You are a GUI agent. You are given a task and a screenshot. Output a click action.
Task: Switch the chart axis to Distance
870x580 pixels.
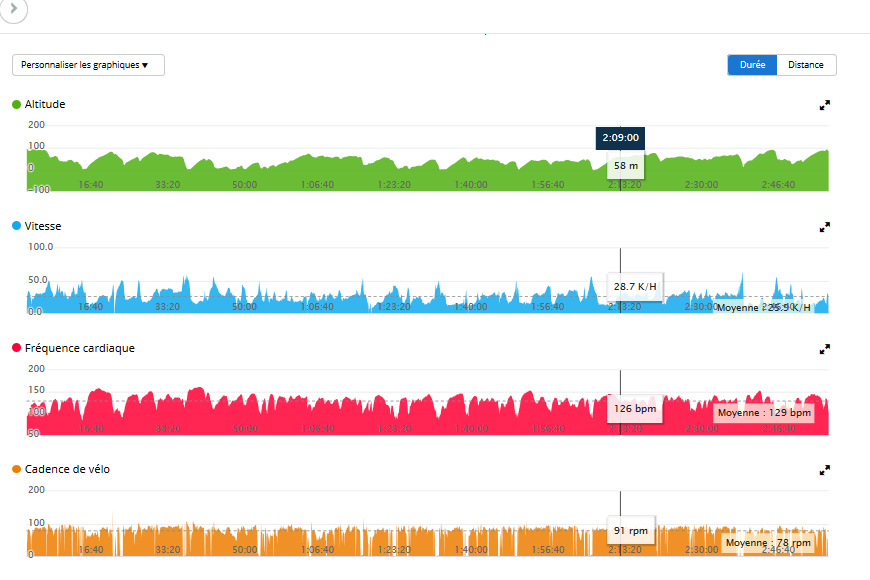click(806, 65)
